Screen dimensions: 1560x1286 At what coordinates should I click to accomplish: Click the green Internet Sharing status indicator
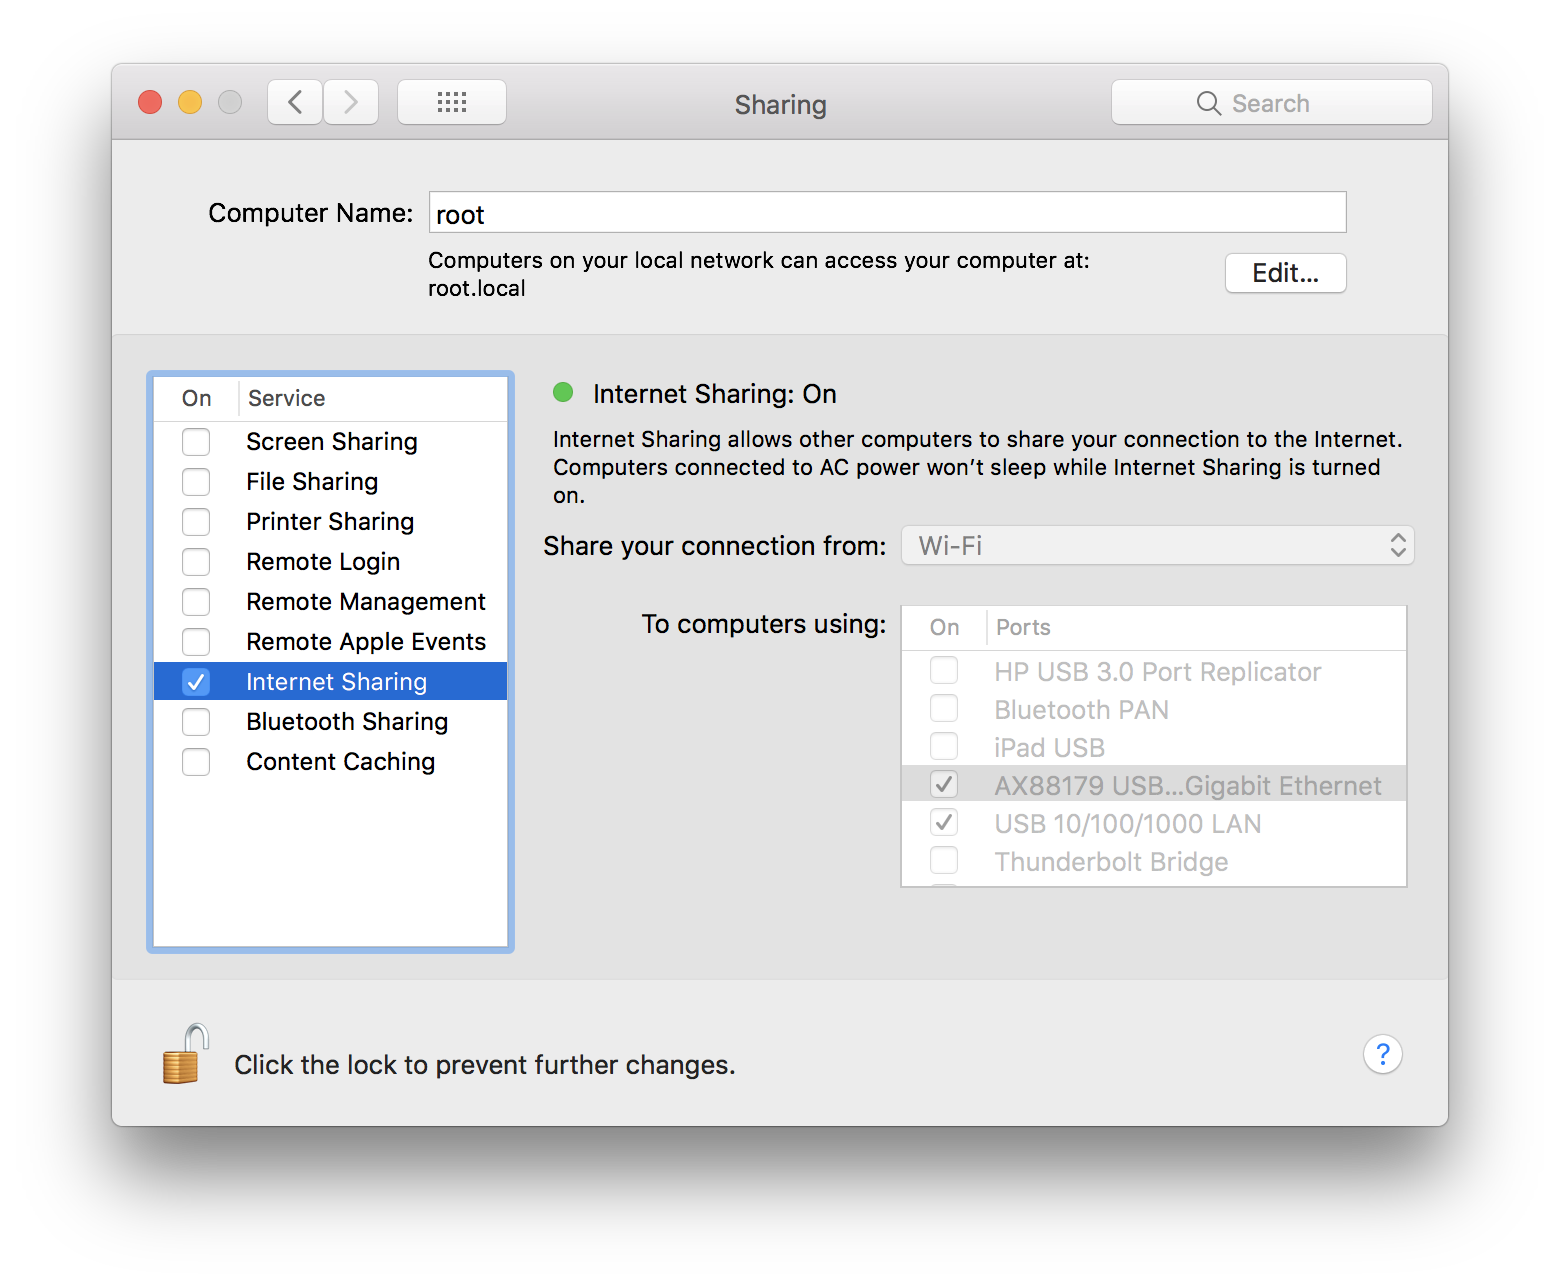pos(563,392)
